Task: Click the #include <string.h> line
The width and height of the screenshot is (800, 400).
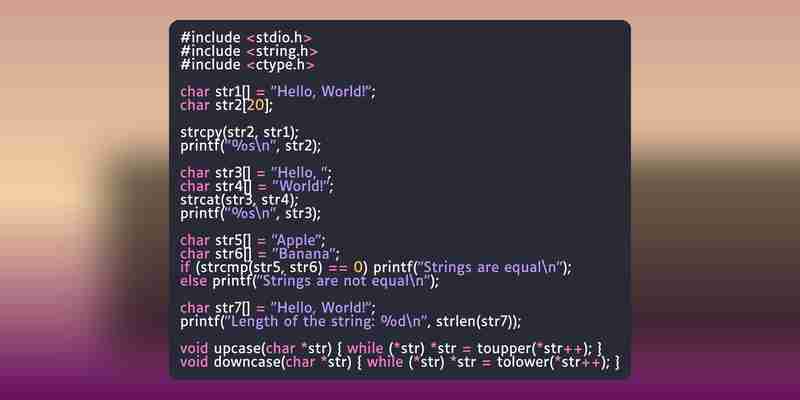Action: (x=249, y=52)
